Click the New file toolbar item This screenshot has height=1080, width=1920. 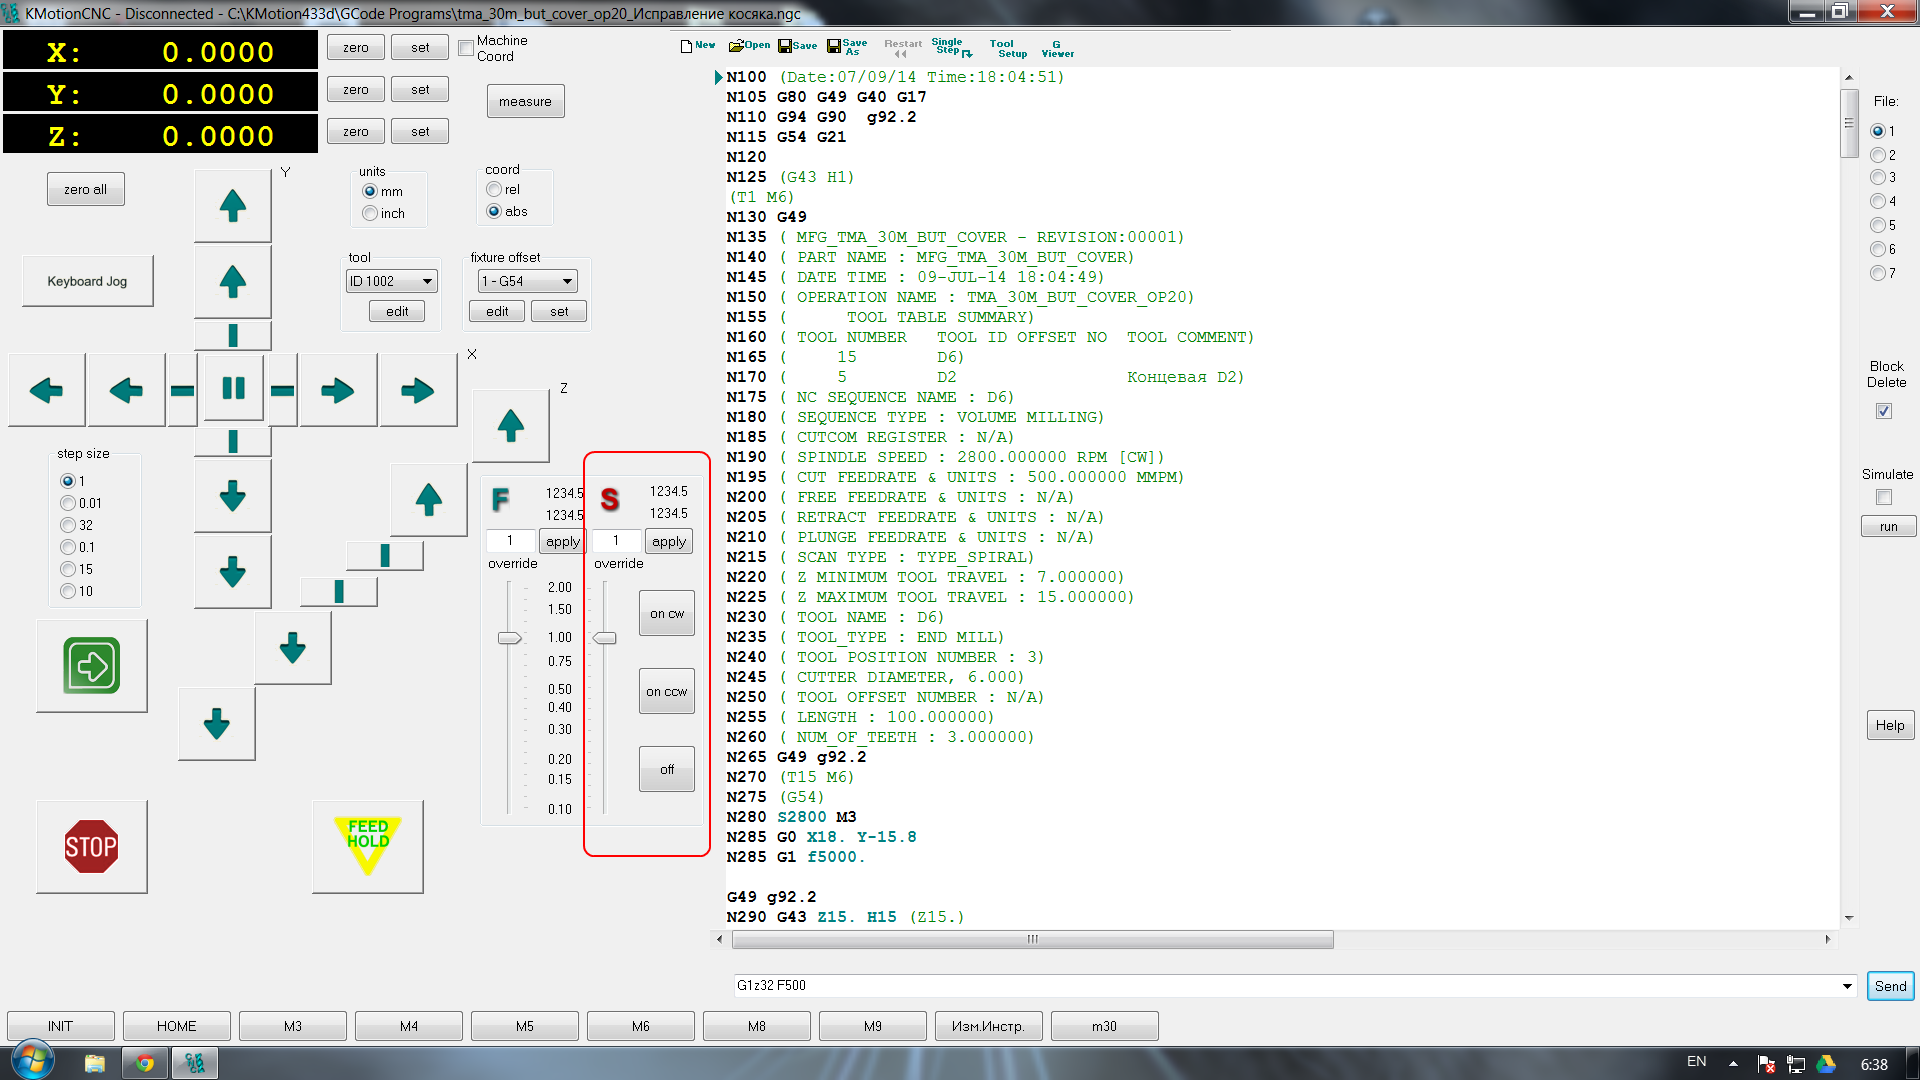click(x=697, y=46)
